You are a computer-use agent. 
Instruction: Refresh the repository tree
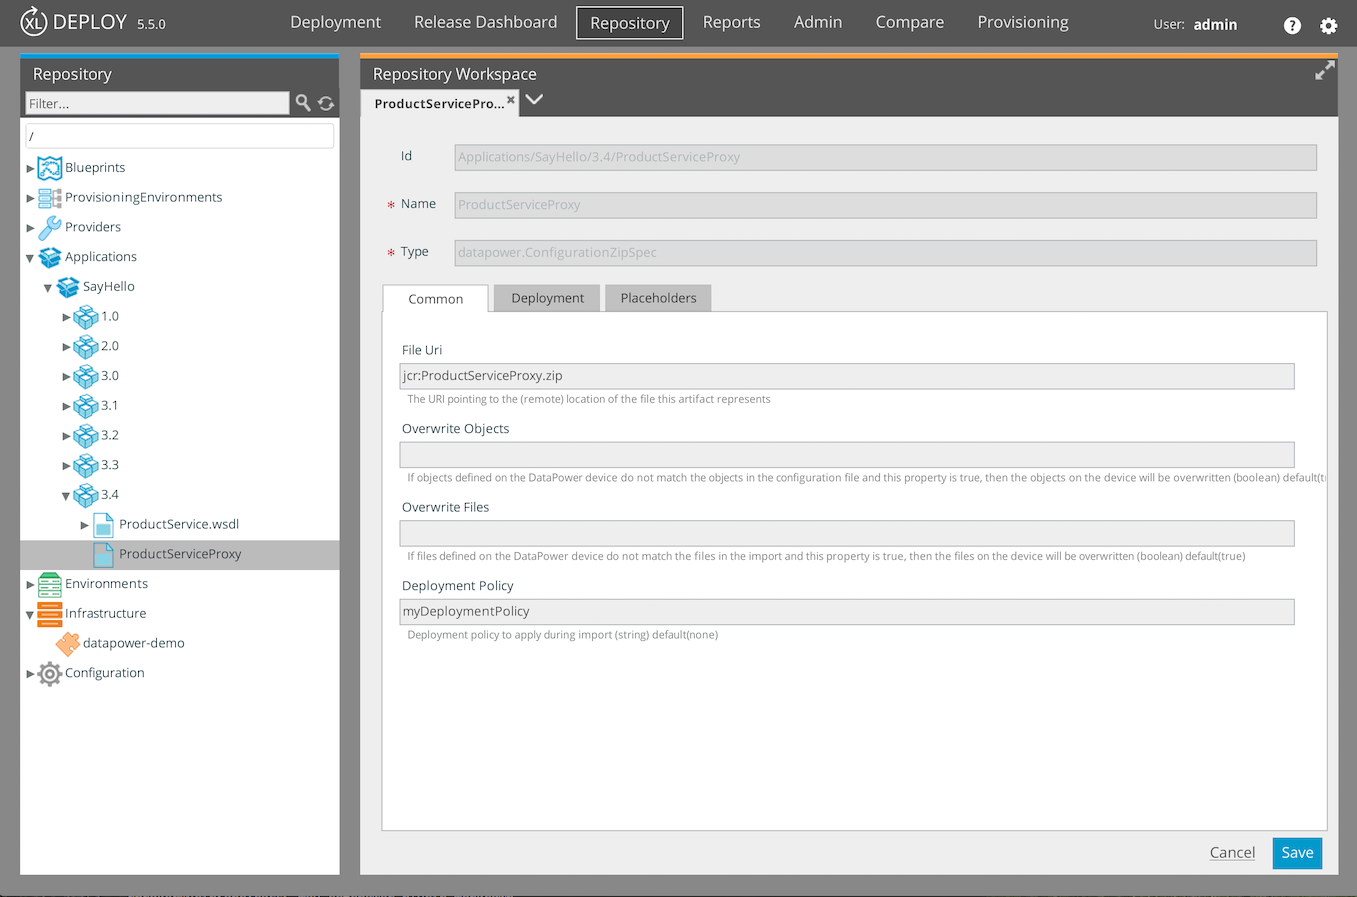pos(326,103)
